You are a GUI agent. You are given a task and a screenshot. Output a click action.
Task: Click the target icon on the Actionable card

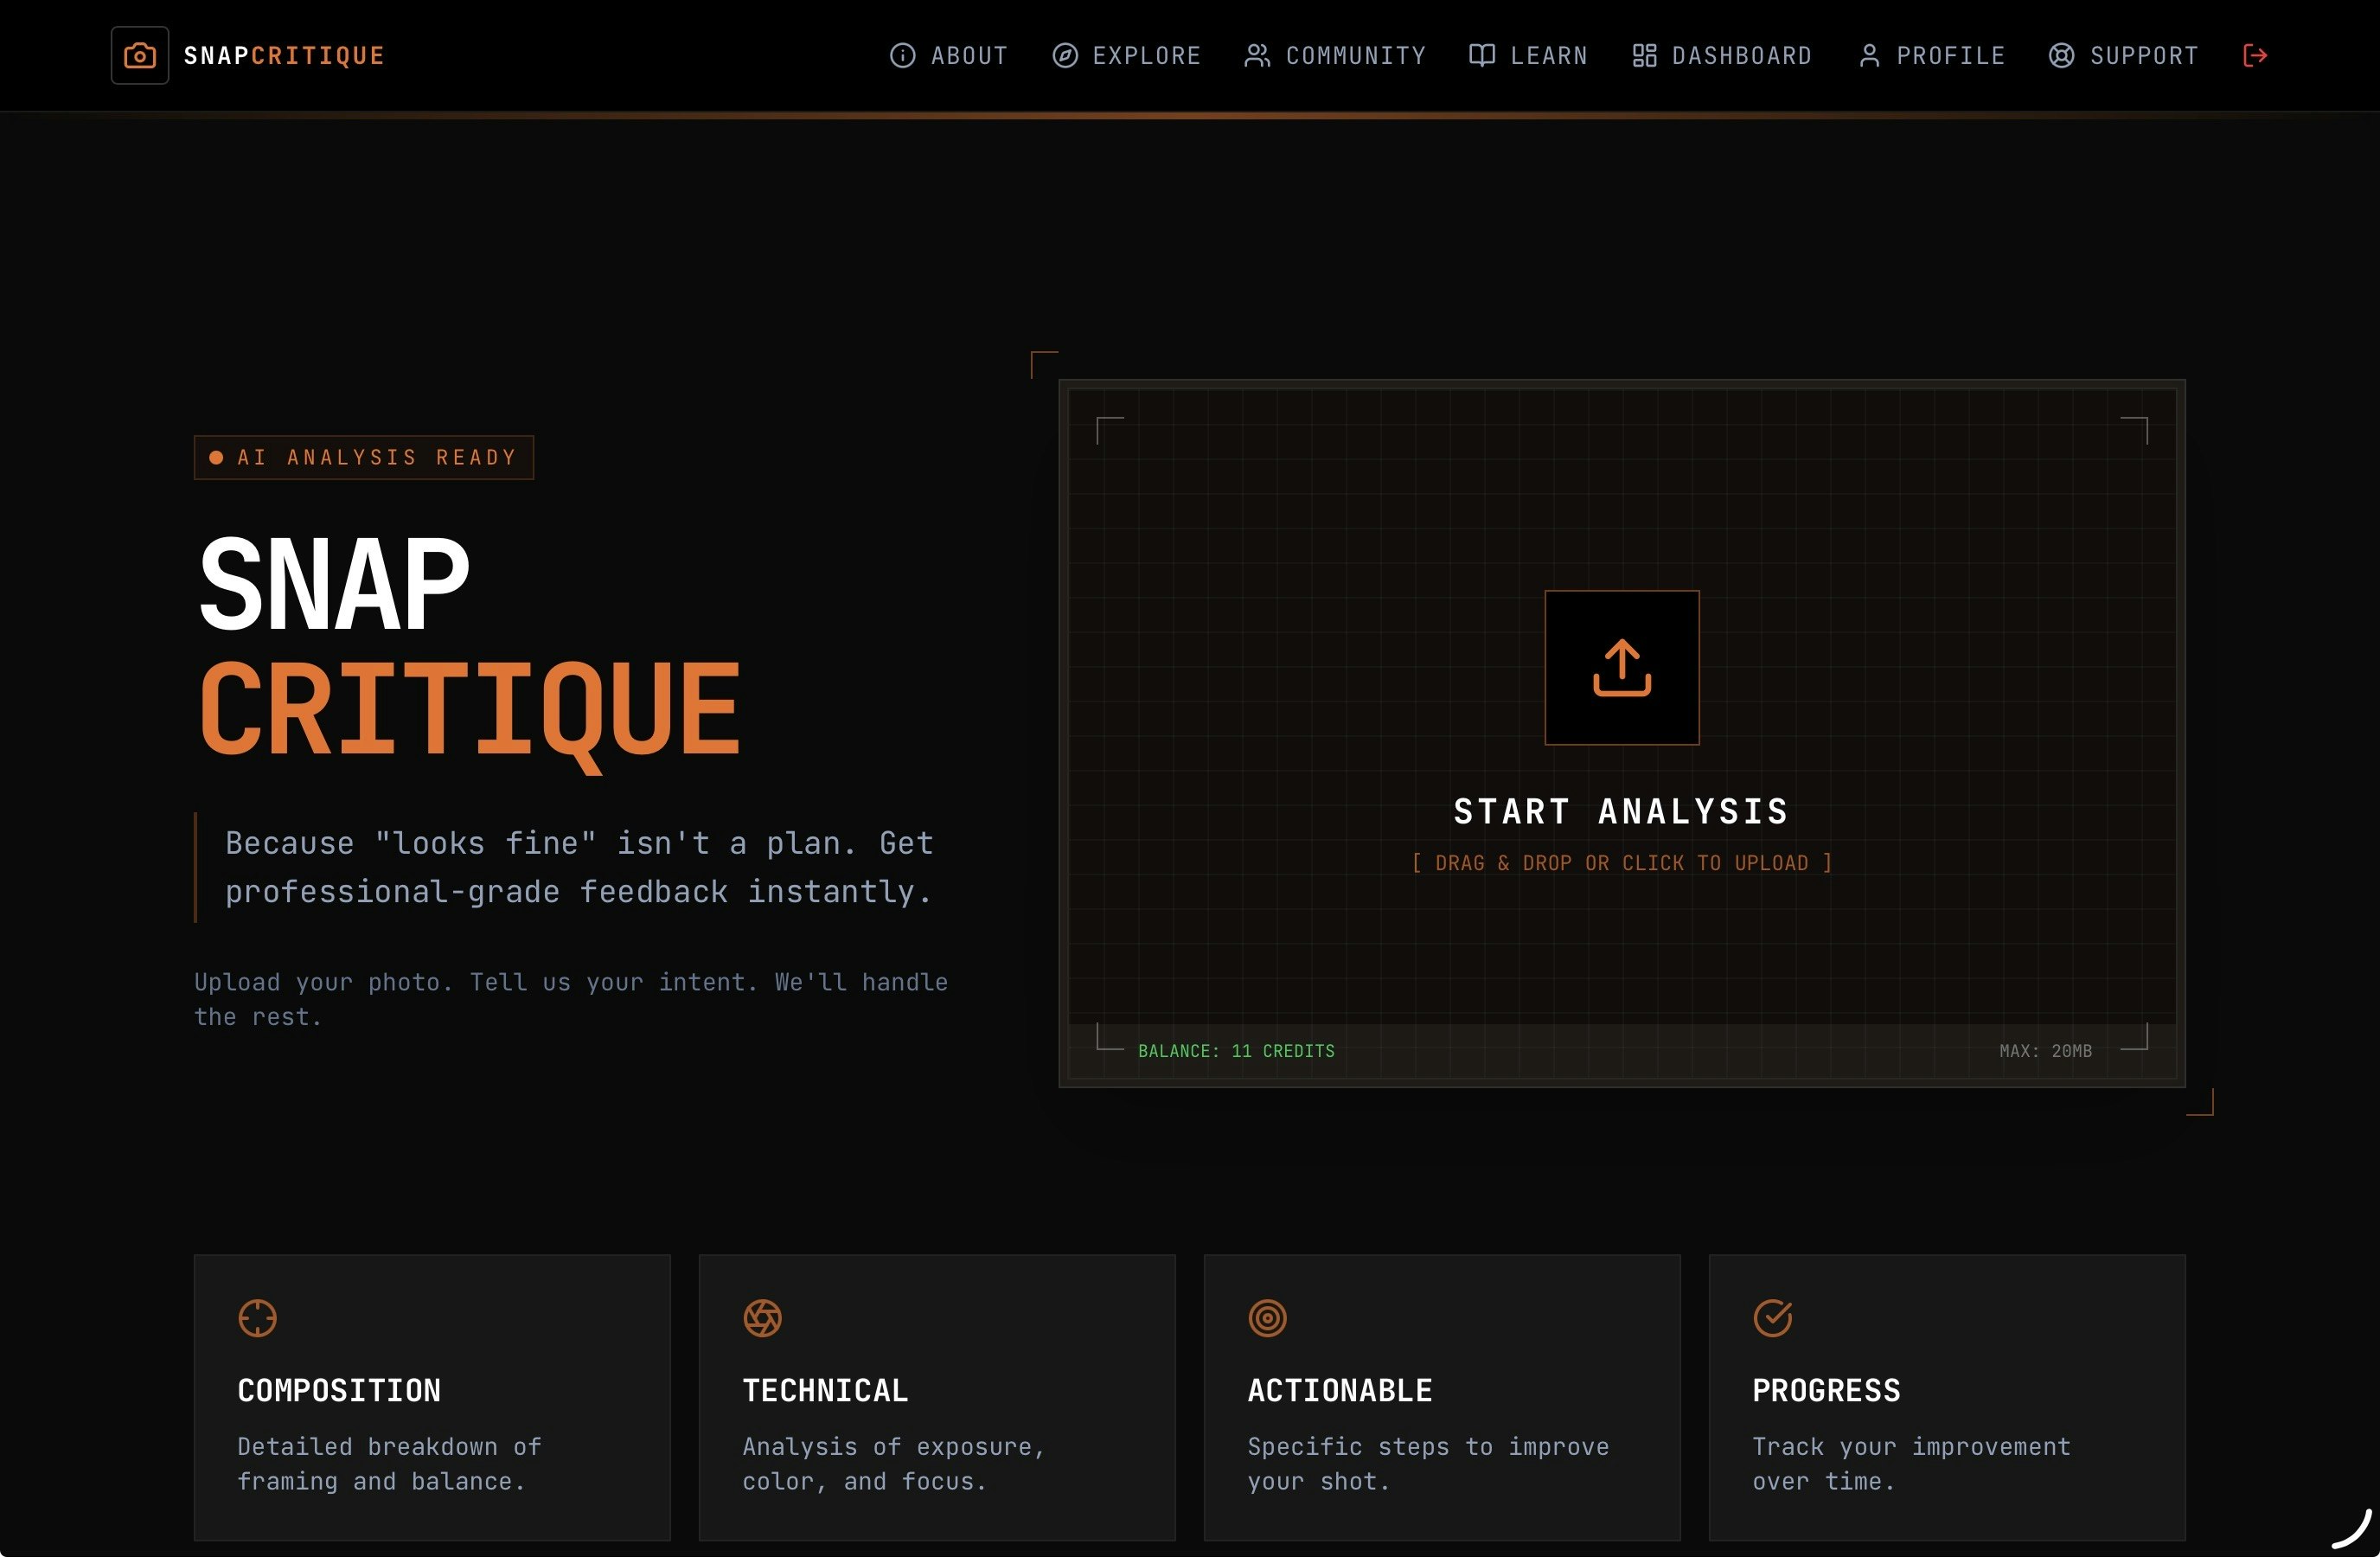[1268, 1318]
